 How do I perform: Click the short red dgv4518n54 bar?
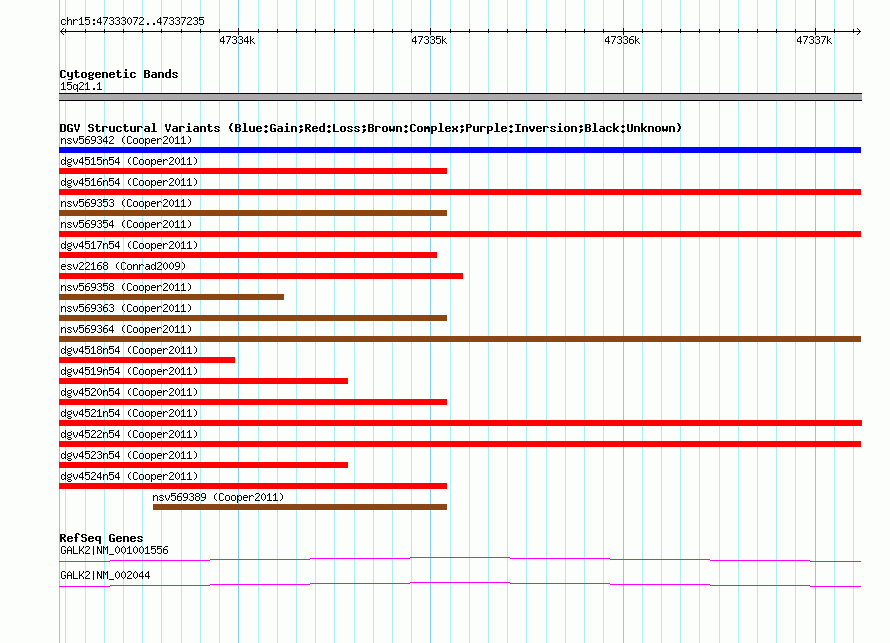tap(147, 360)
